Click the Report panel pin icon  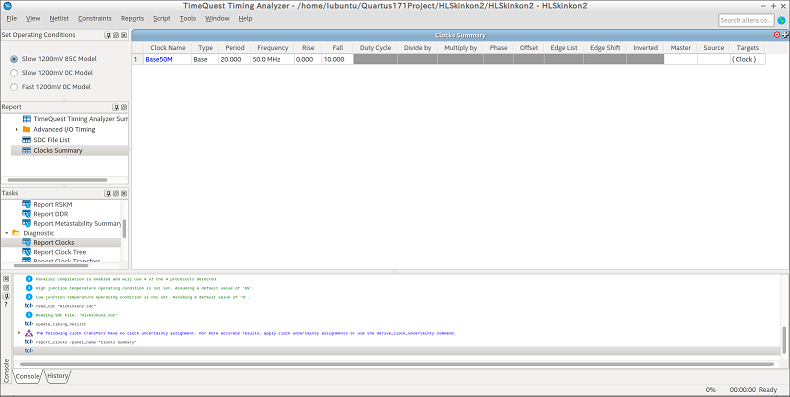point(116,107)
